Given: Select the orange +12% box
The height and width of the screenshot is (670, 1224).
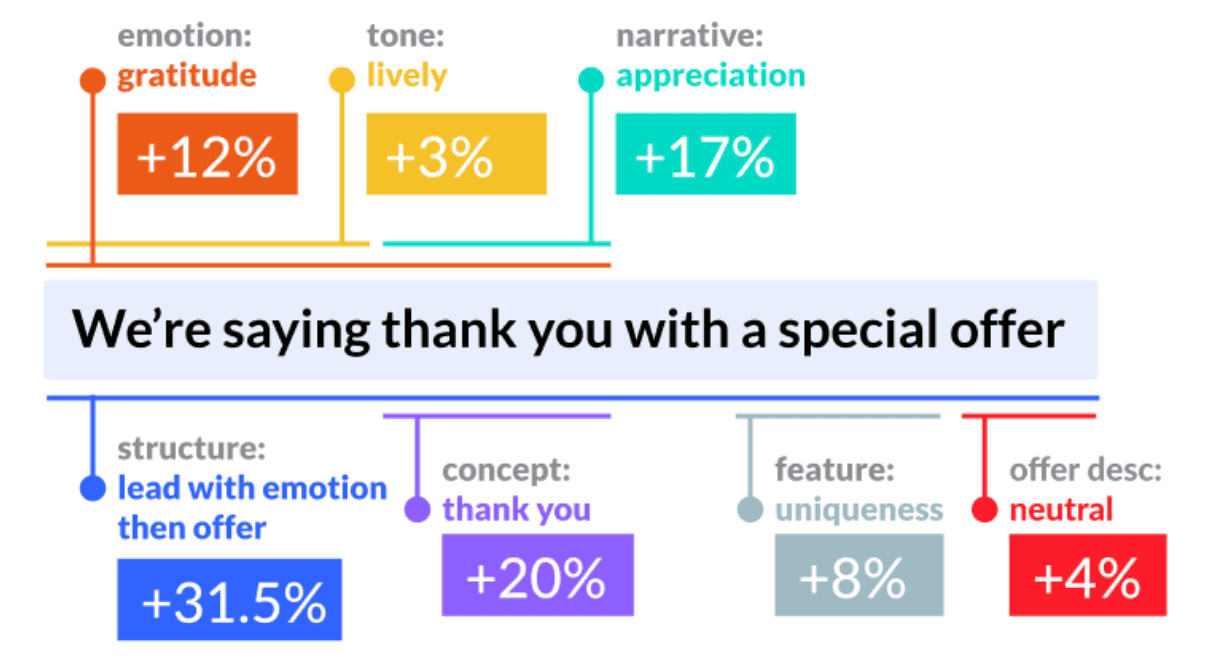Looking at the screenshot, I should pos(207,154).
